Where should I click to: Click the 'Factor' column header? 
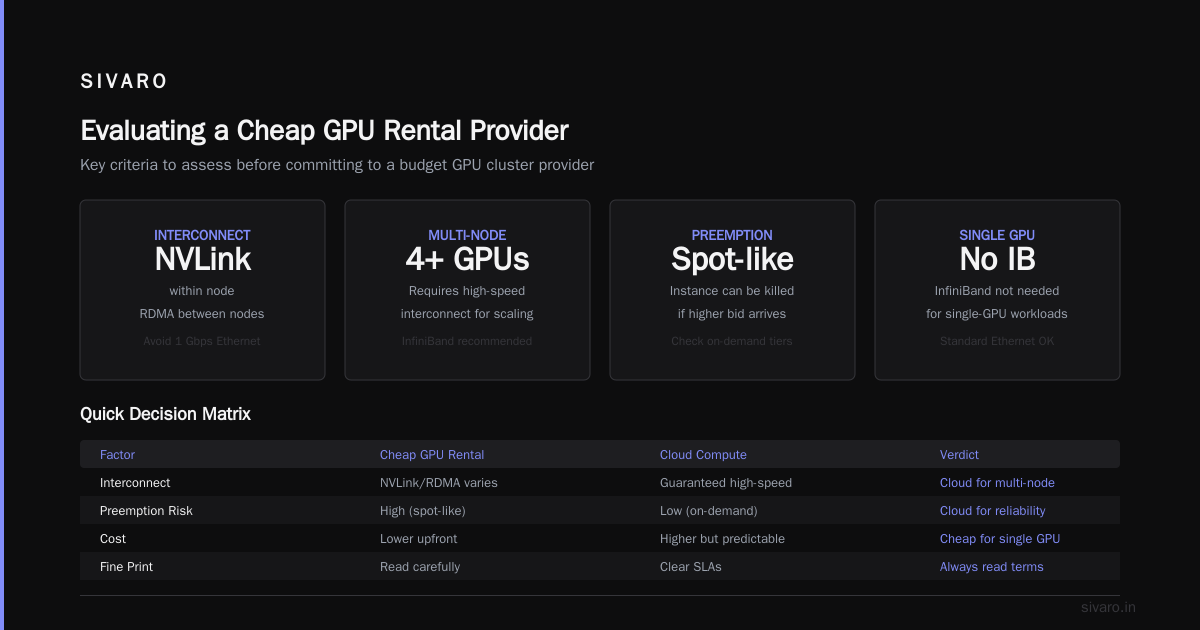tap(119, 455)
